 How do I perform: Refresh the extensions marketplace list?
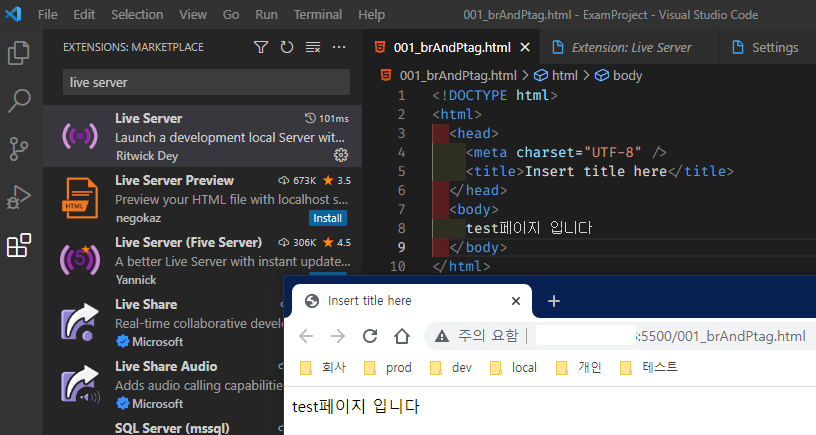(287, 47)
